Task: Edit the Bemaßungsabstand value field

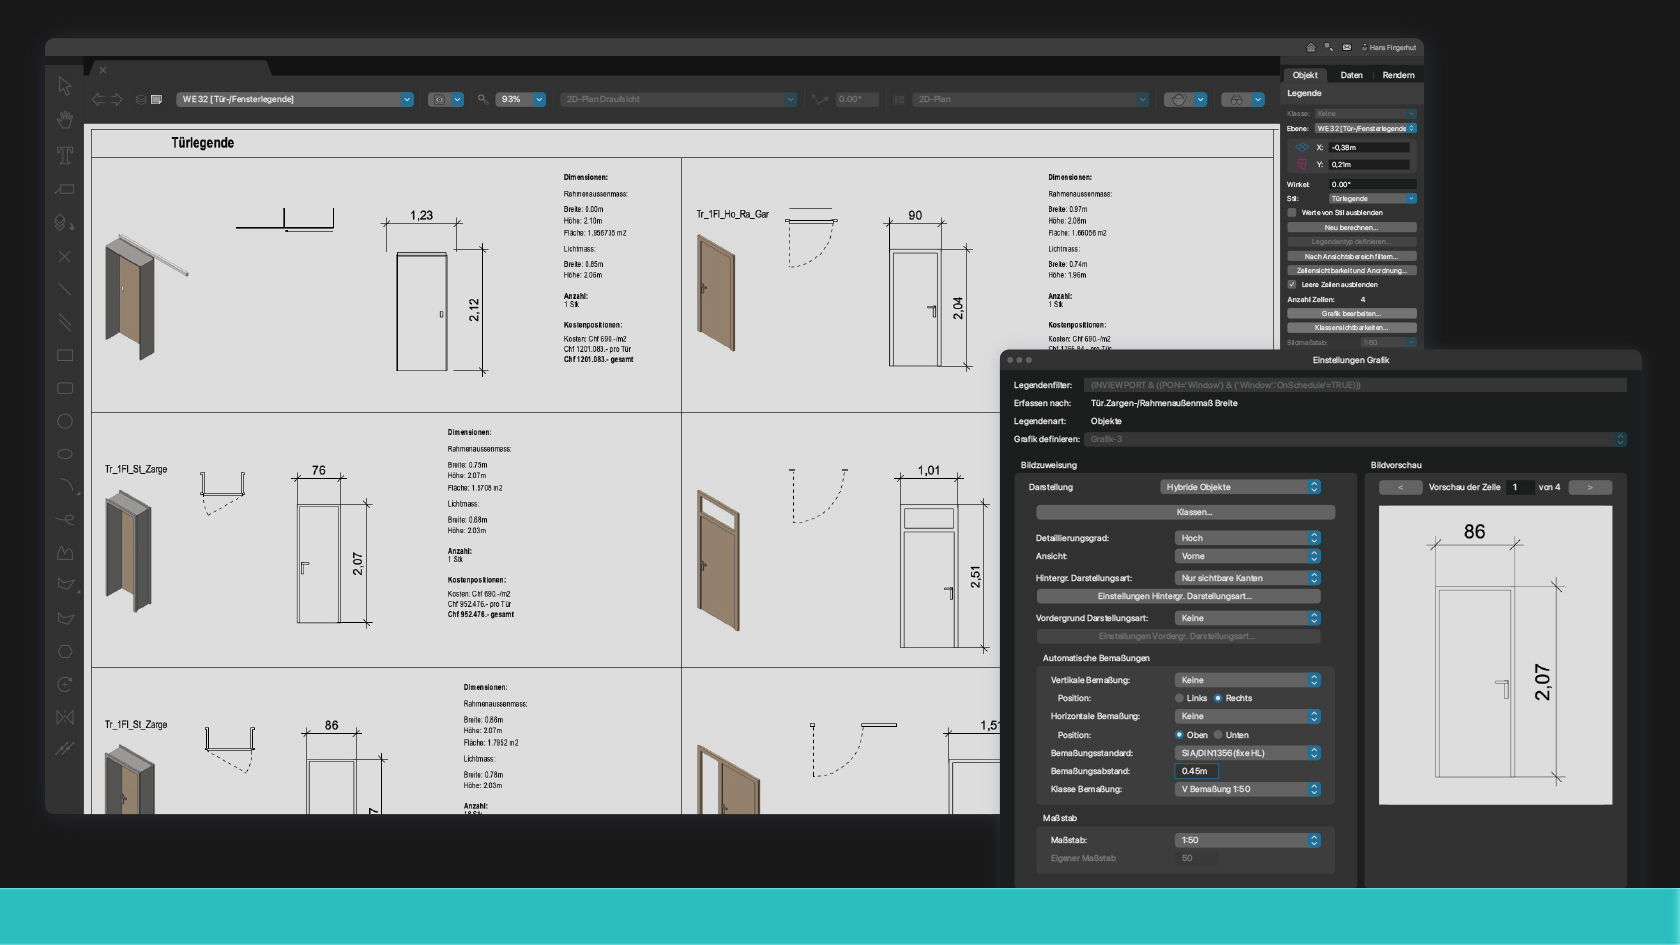Action: 1195,771
